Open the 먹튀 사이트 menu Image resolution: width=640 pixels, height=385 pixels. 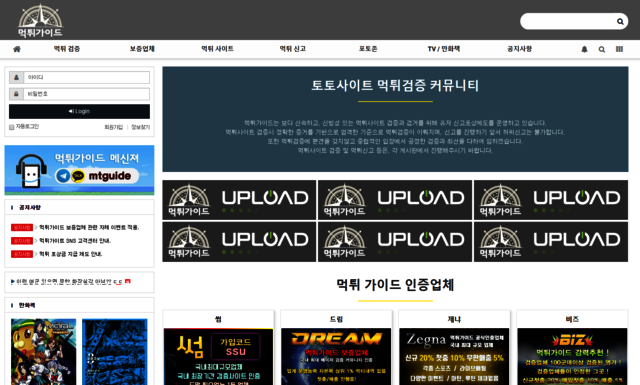(218, 49)
